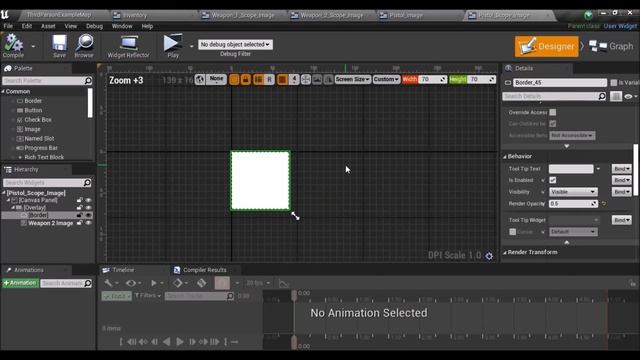This screenshot has height=360, width=640.
Task: Switch to the Inventory tab
Action: (135, 16)
